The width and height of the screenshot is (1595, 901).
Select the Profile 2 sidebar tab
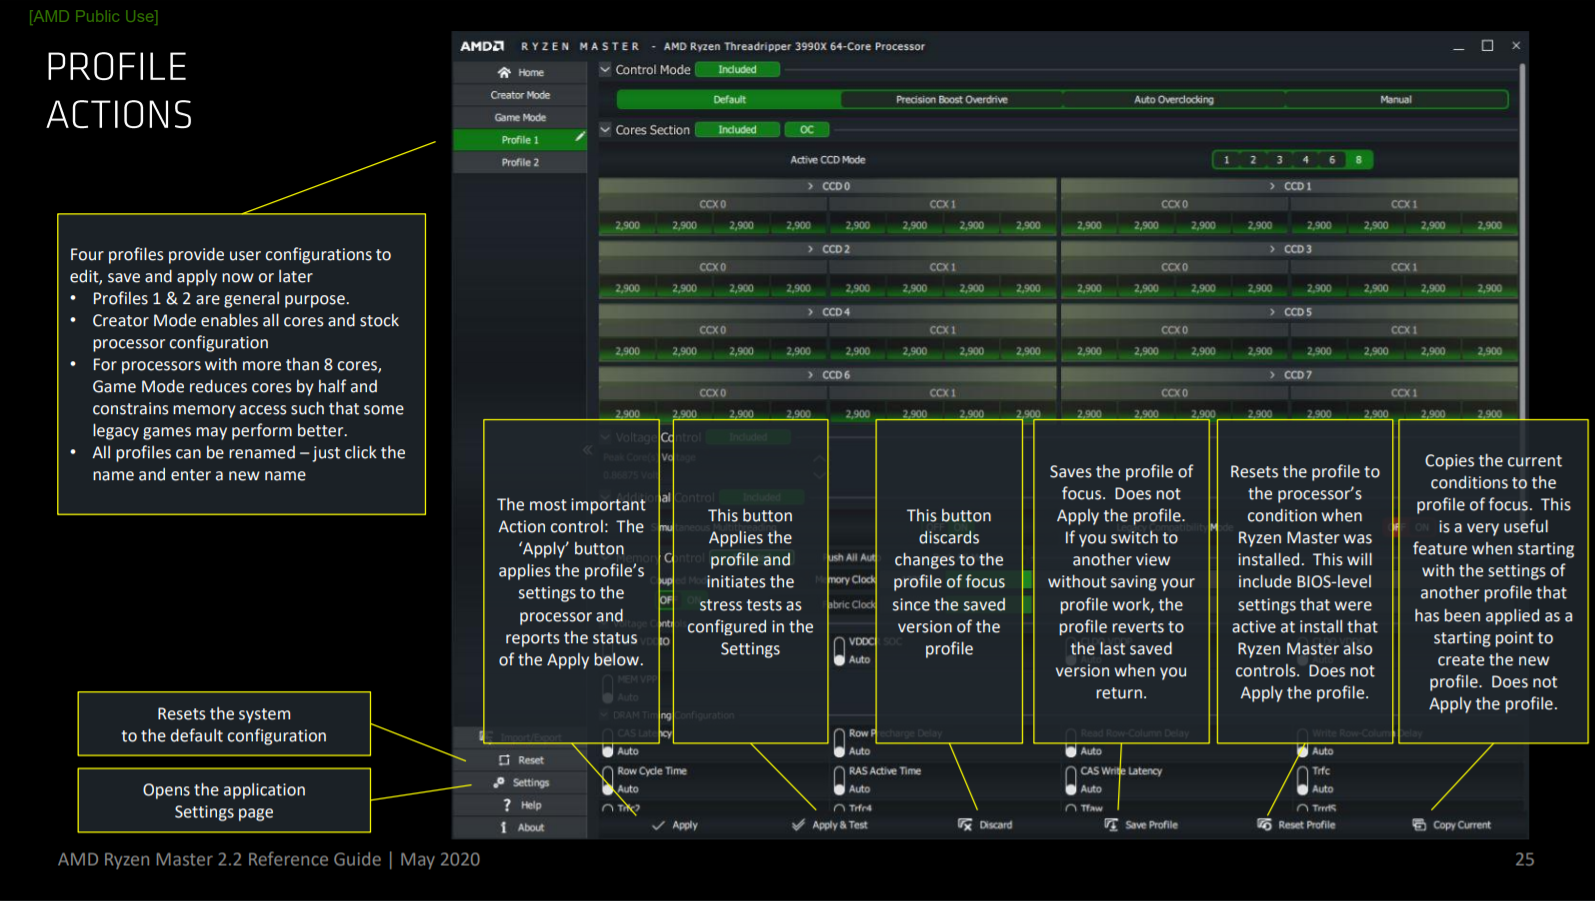tap(520, 162)
